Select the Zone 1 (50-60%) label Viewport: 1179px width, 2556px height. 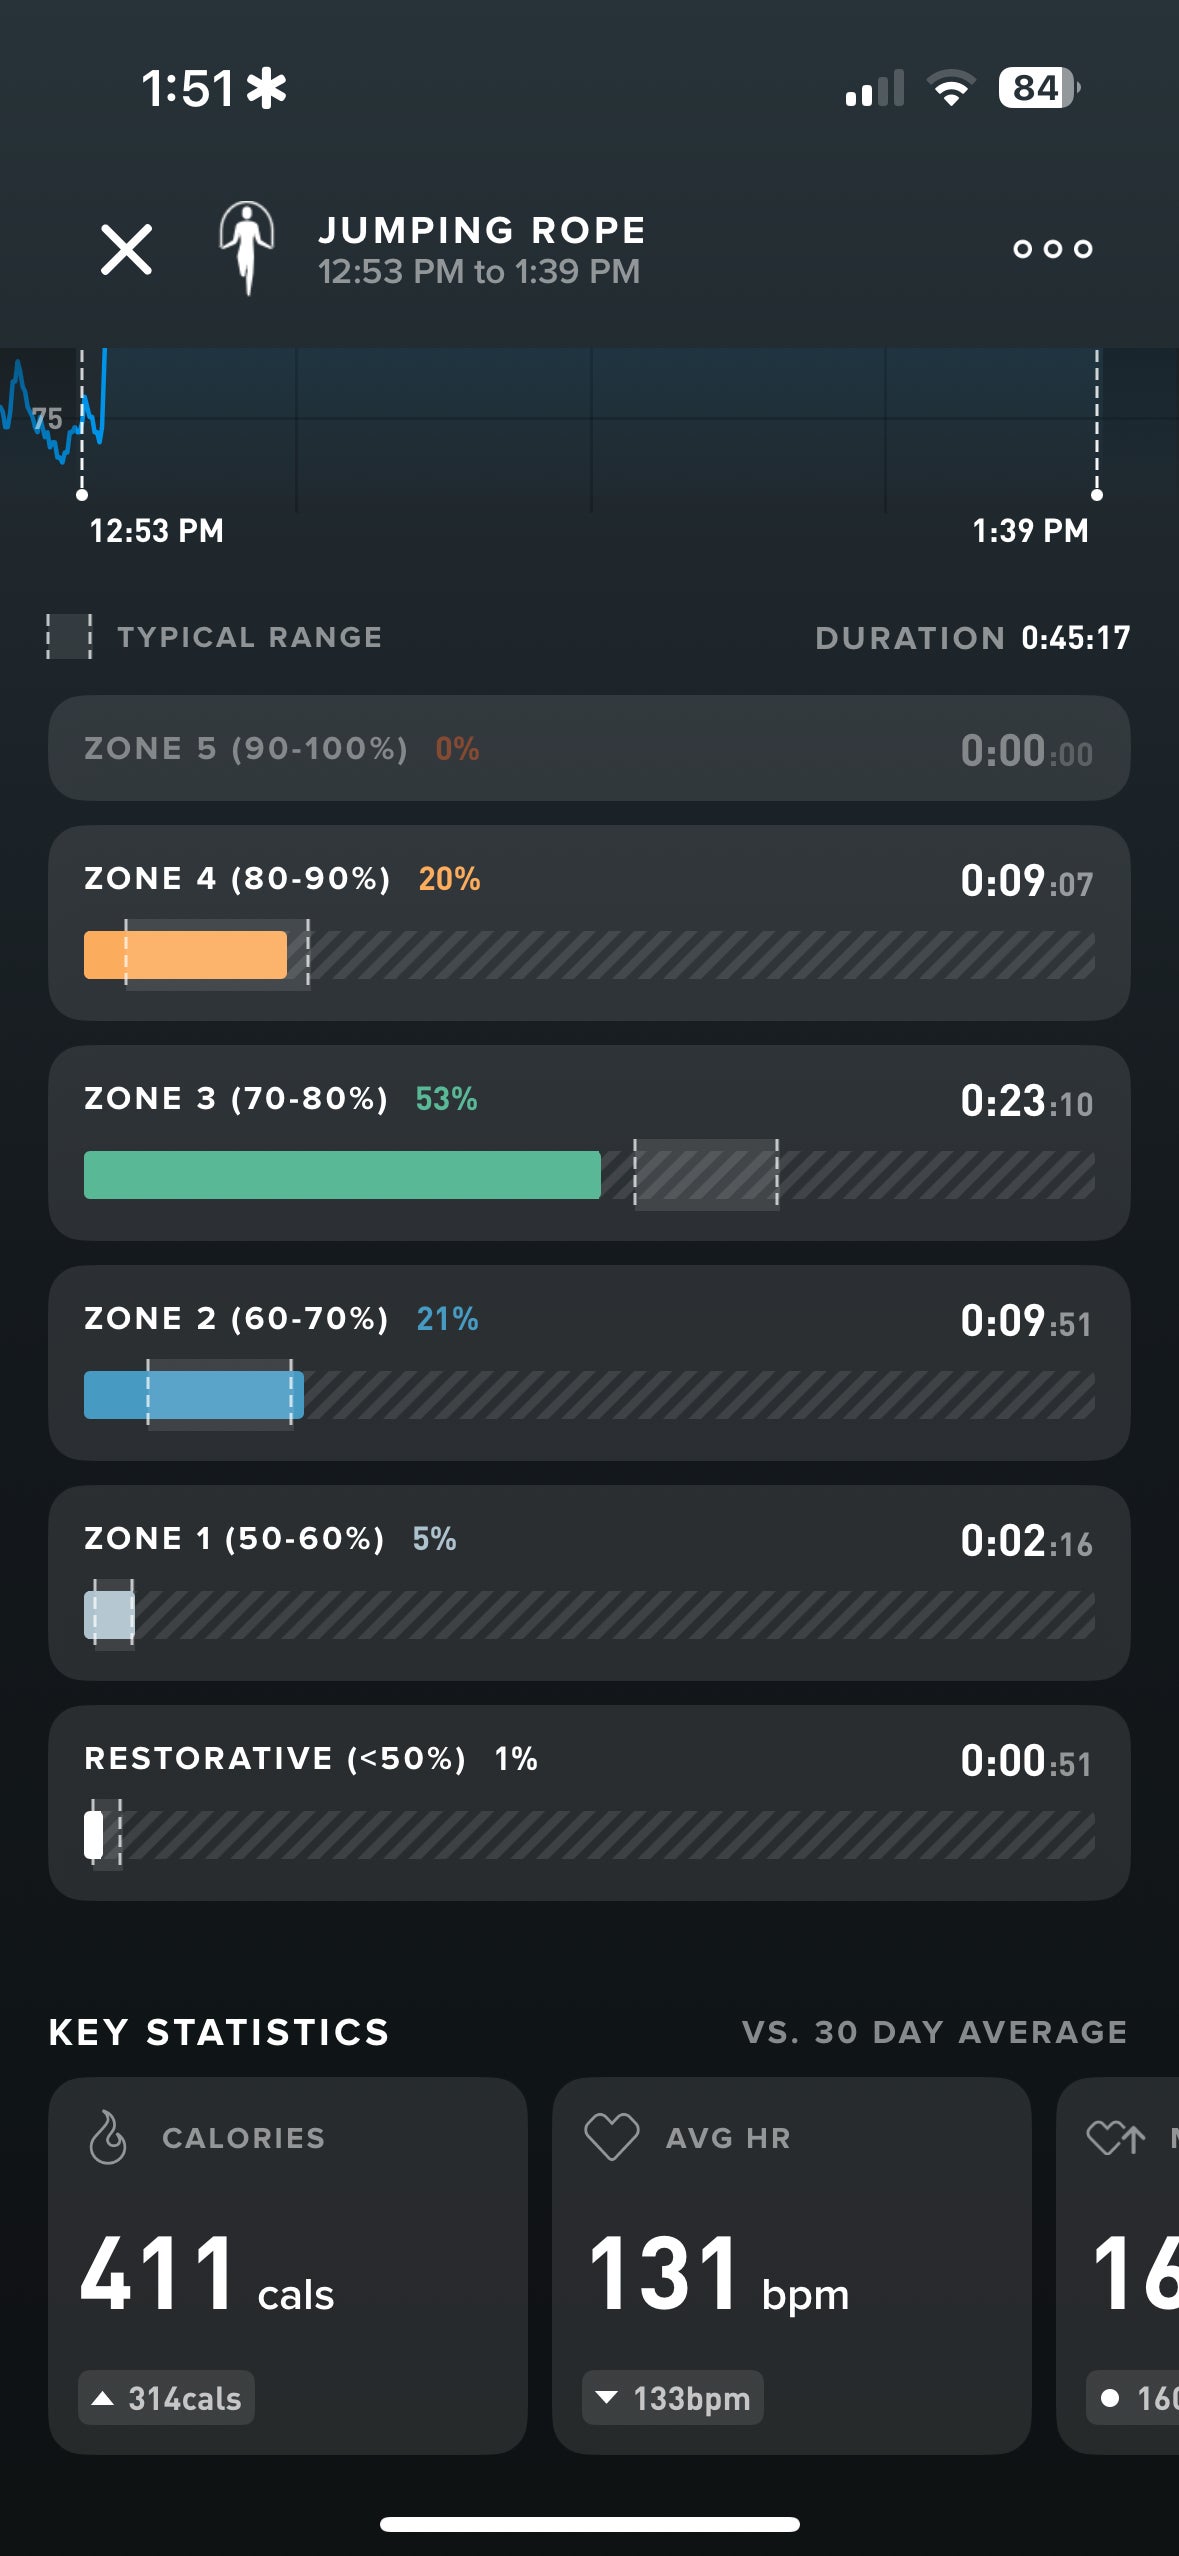click(x=234, y=1538)
